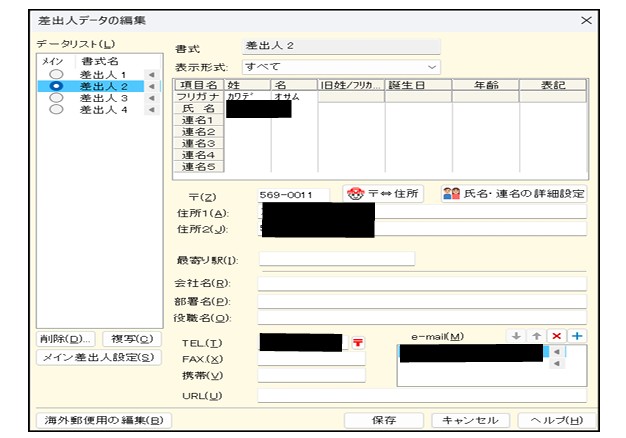Click arrow icon next to 差出人 1

click(151, 75)
